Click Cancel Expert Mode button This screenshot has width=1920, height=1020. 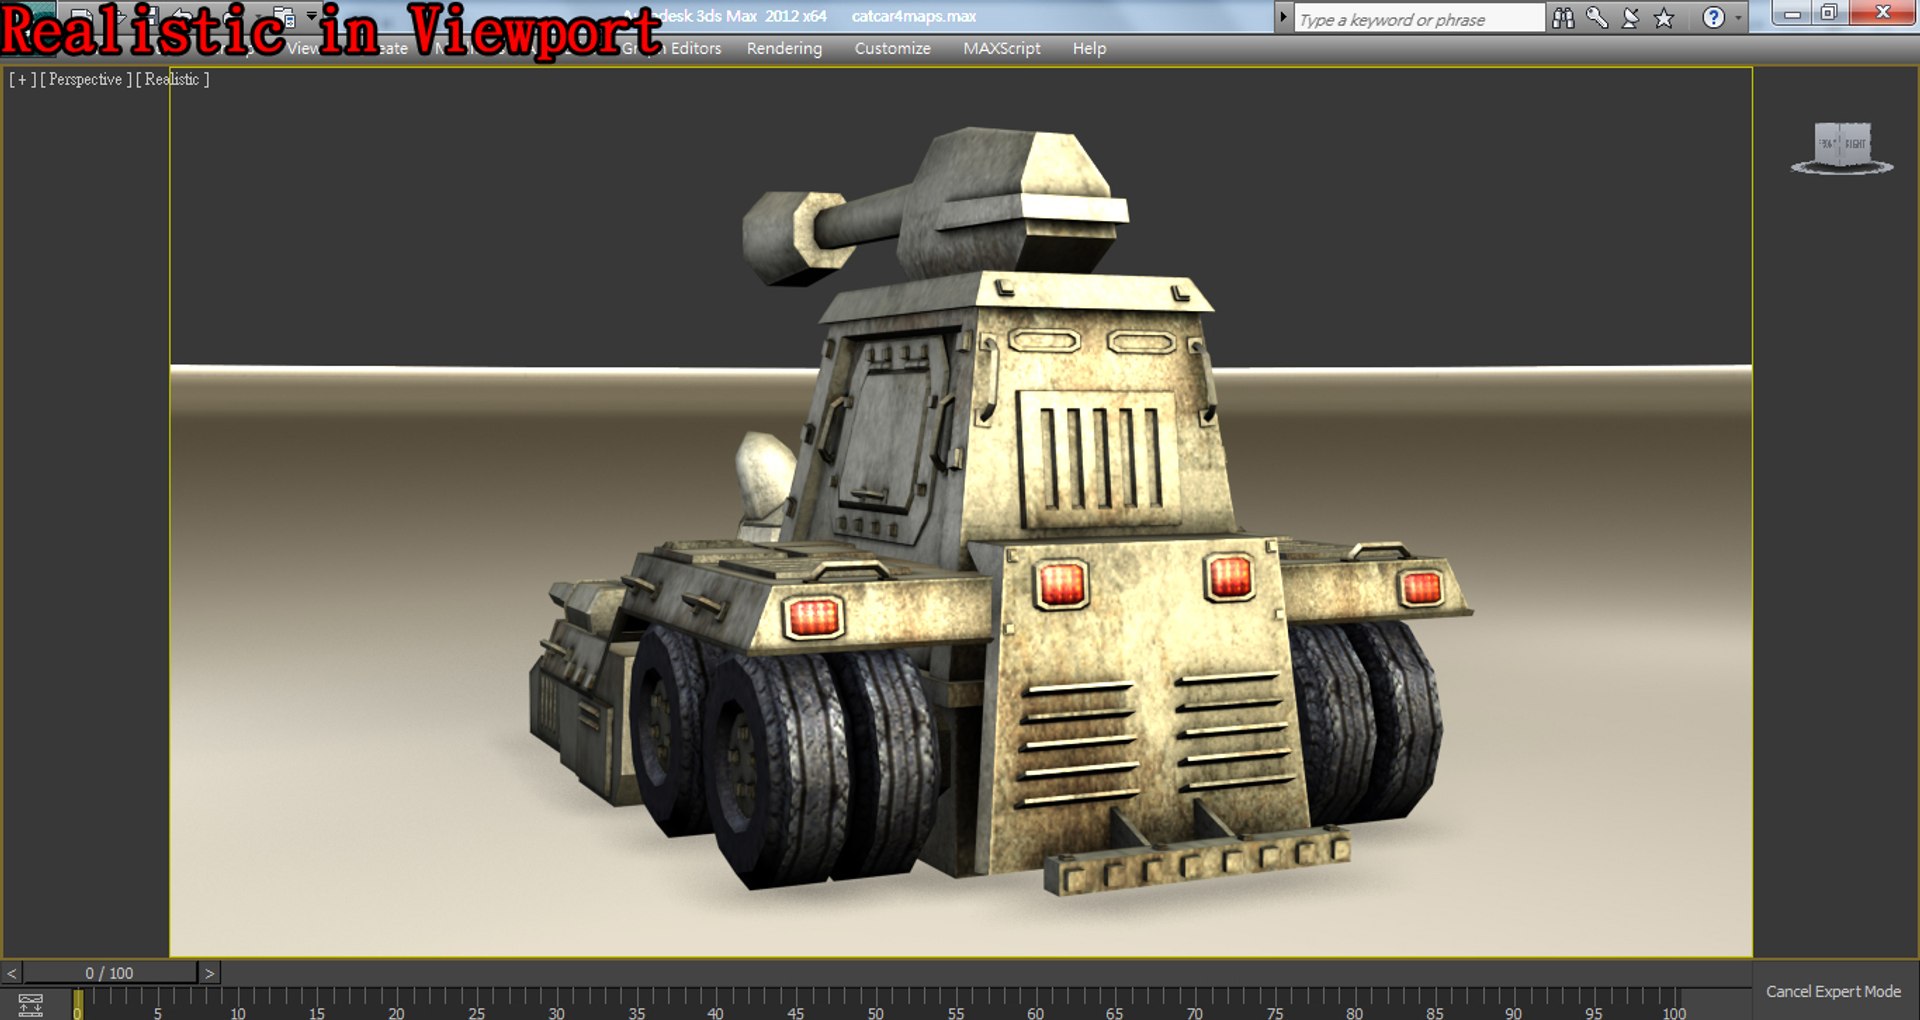(x=1833, y=991)
